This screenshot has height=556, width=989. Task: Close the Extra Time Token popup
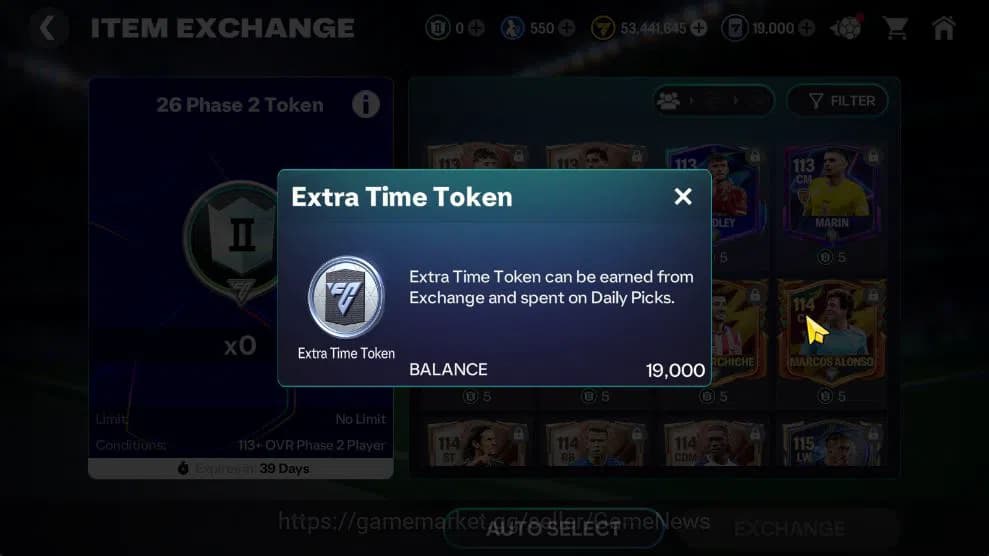pyautogui.click(x=682, y=197)
